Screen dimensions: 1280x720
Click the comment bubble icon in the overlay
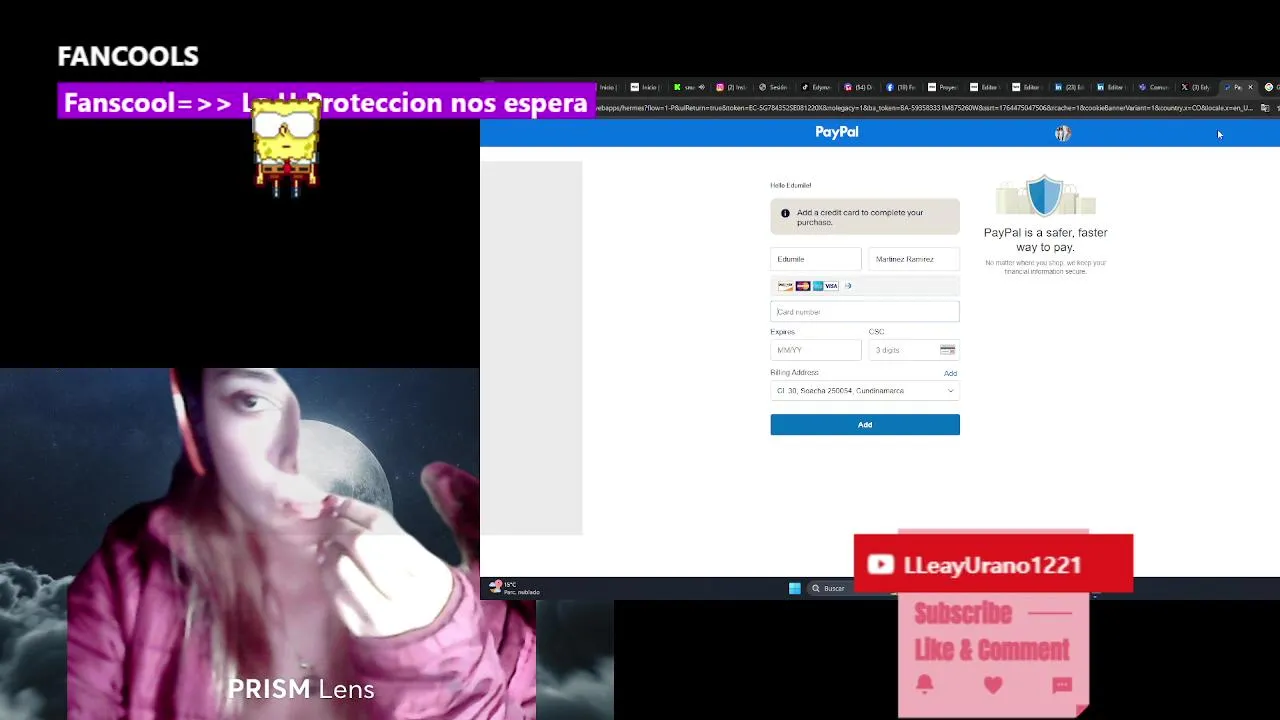1062,685
